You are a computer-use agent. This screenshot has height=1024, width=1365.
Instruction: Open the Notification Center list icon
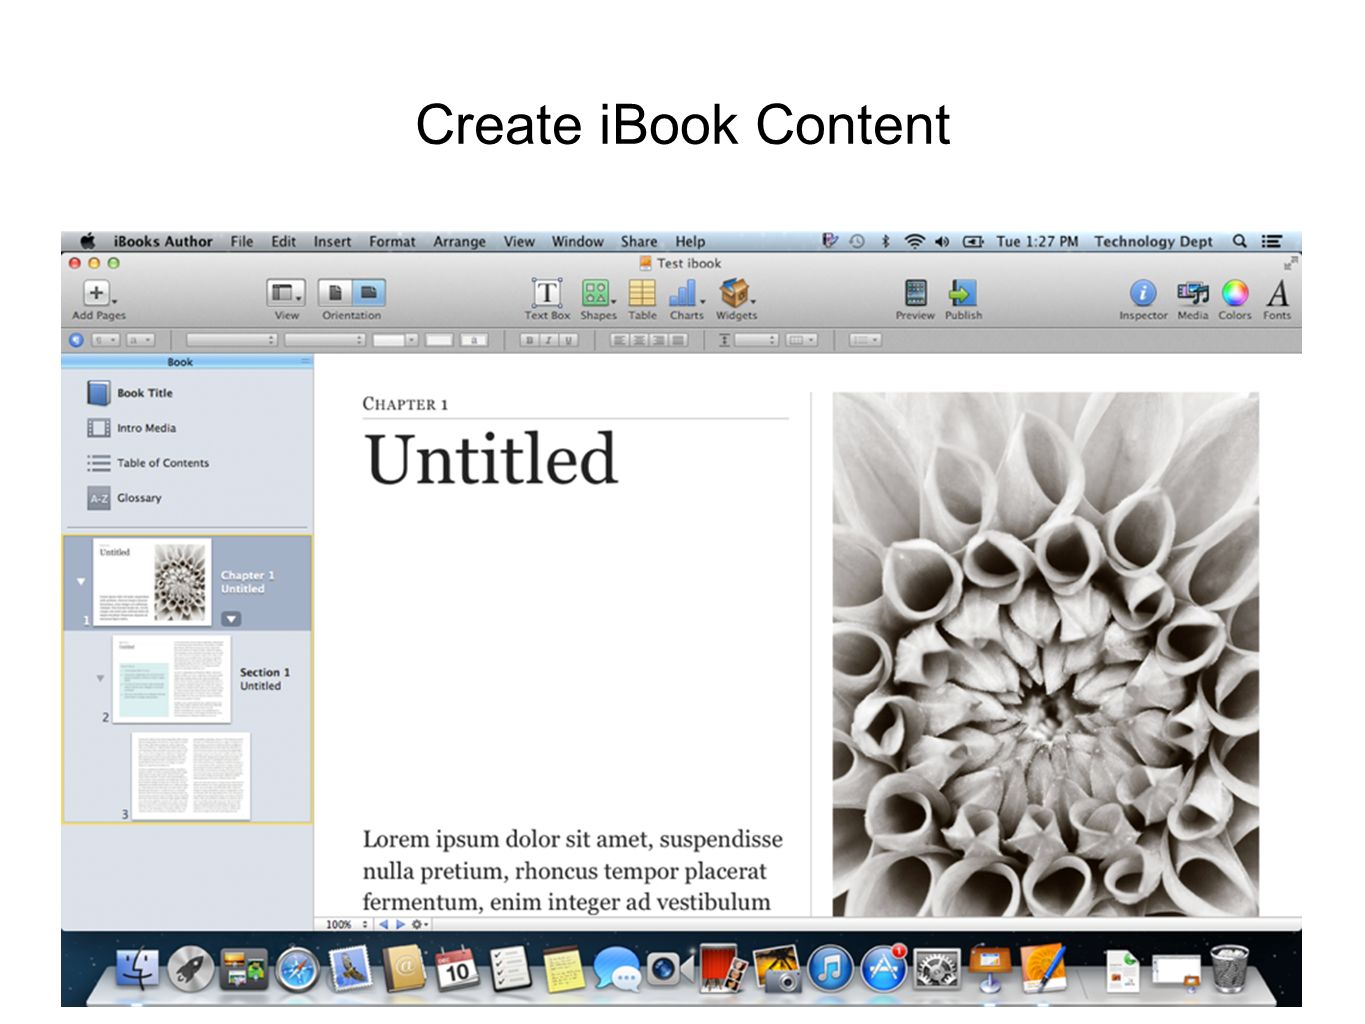tap(1271, 241)
